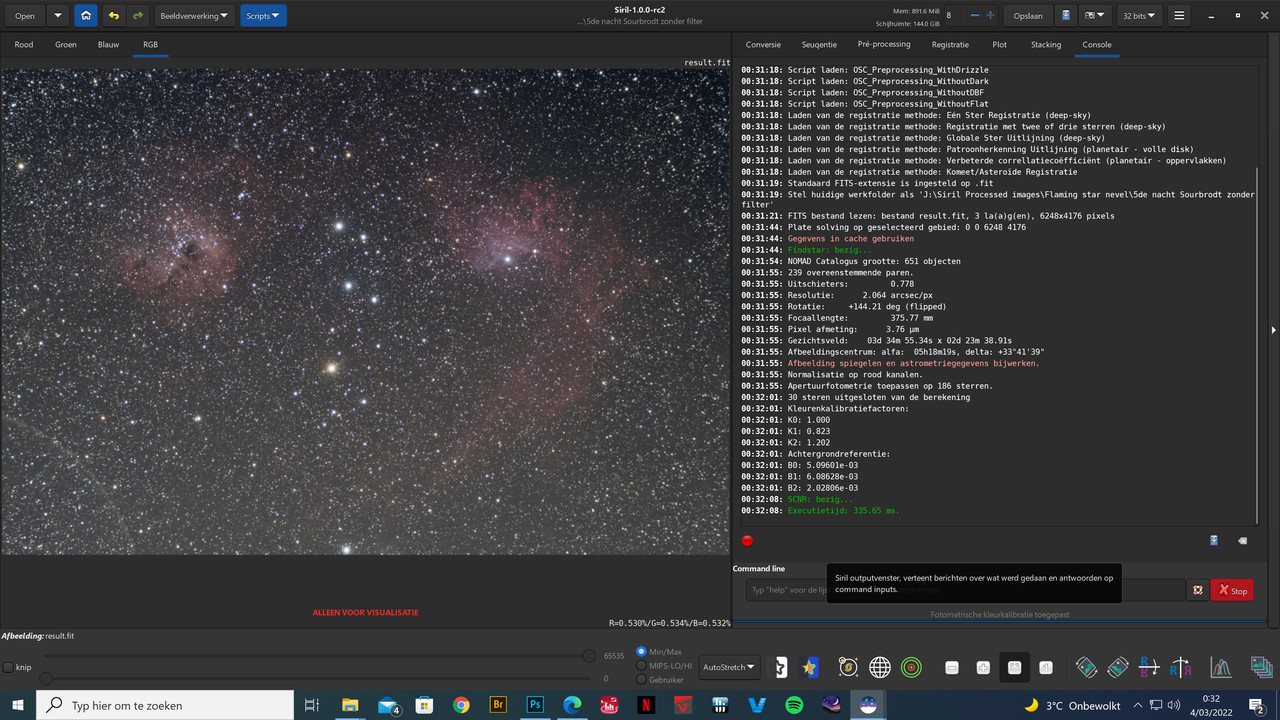Image resolution: width=1280 pixels, height=720 pixels.
Task: Open the histogram display tool
Action: point(1221,666)
